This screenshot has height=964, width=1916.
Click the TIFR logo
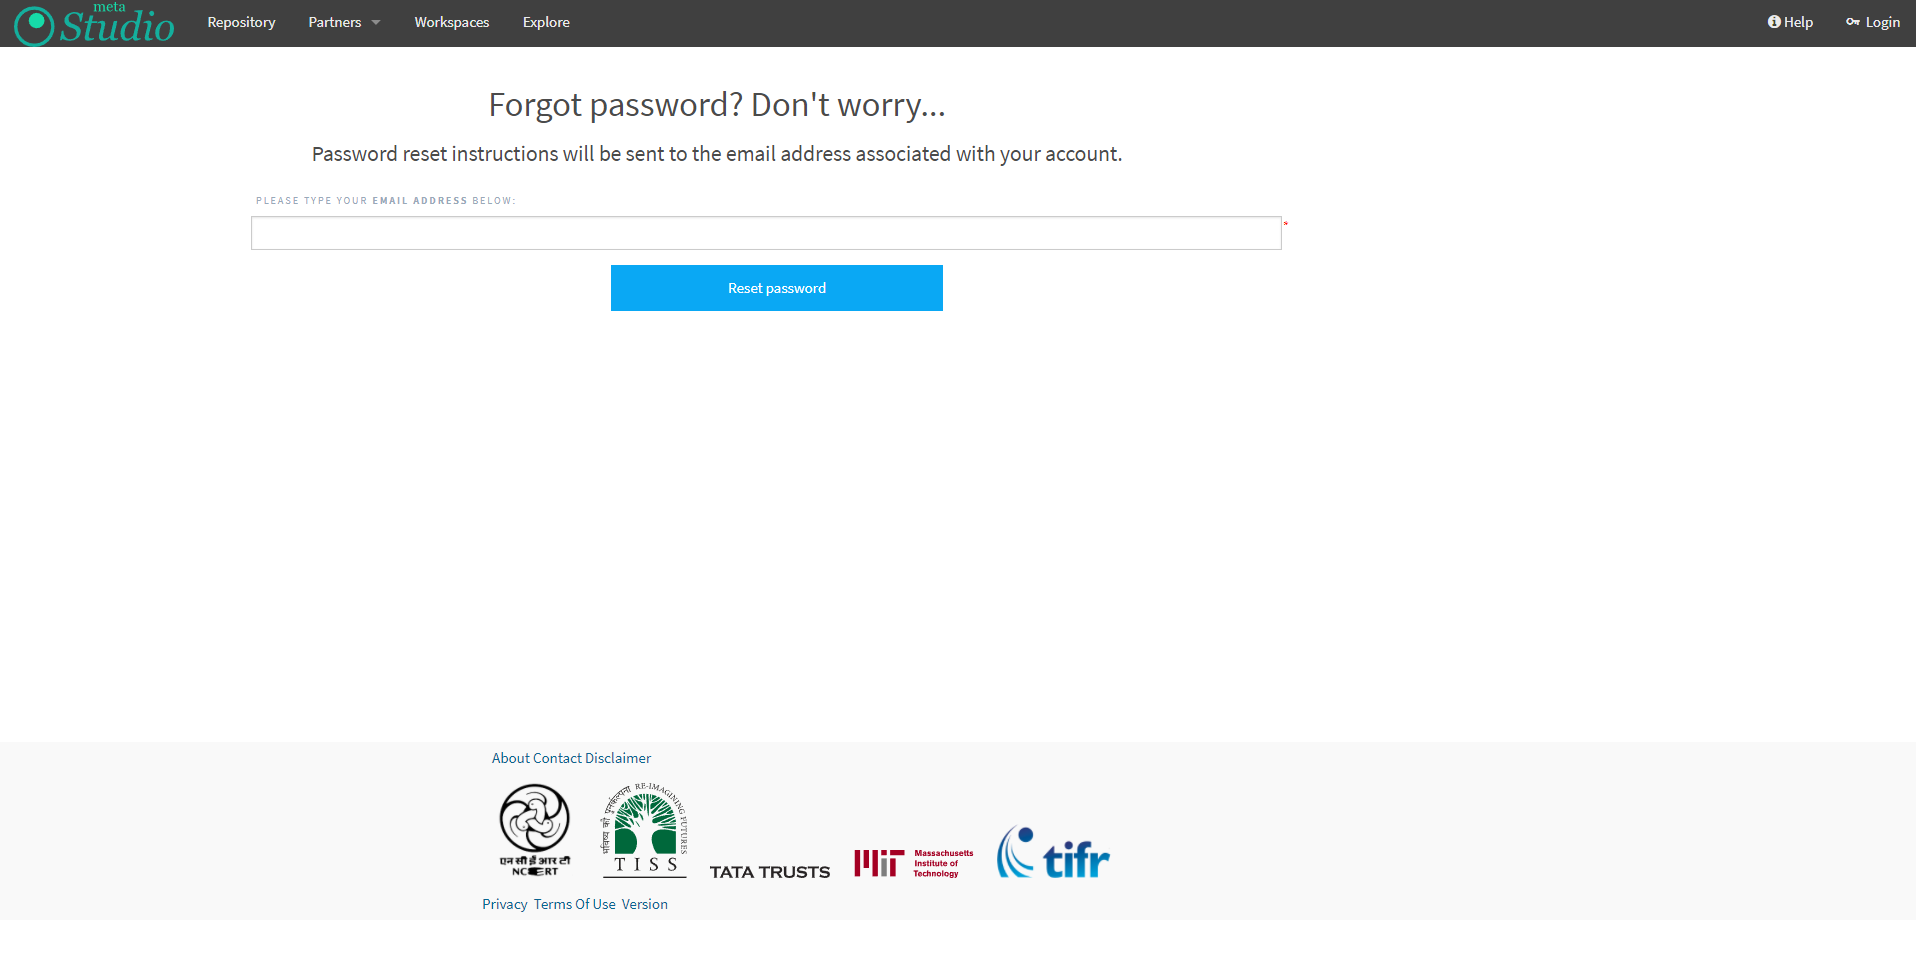(1053, 853)
